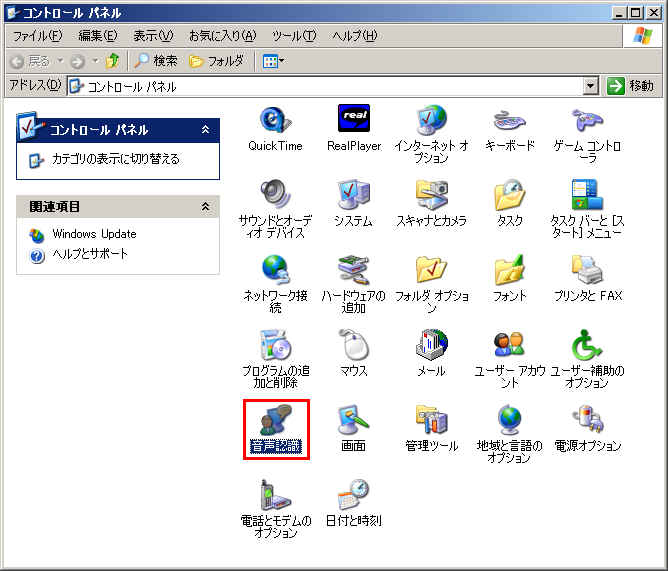Open the Windows Update link
The image size is (668, 571).
click(94, 234)
